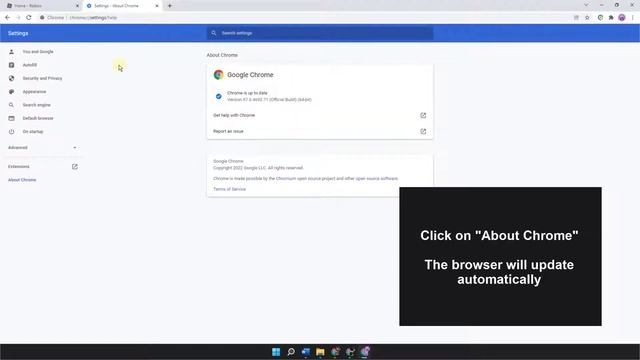Screen dimensions: 640x360
Task: Click the green extension icon in the toolbar
Action: click(x=600, y=18)
